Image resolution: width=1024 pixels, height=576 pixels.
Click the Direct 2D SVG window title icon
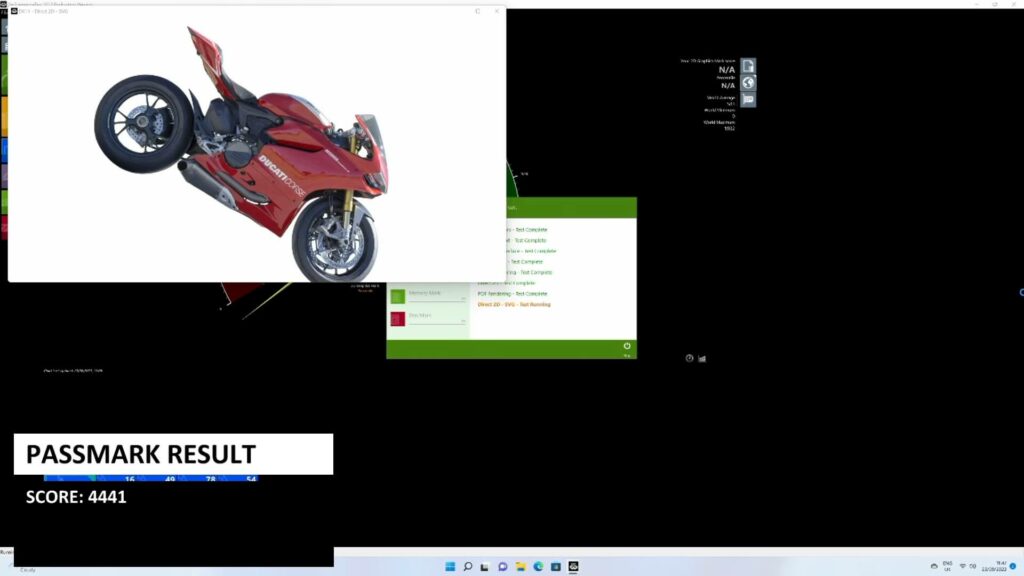[14, 11]
